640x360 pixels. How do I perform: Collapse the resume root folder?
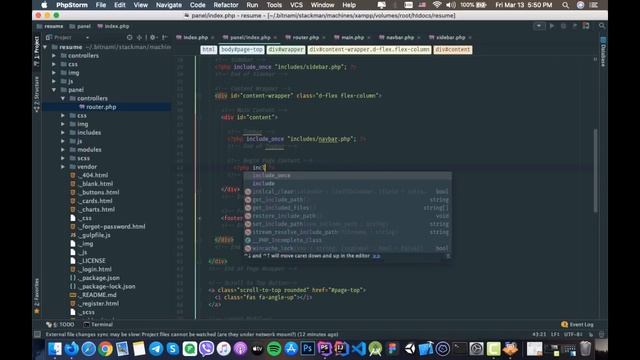coord(45,47)
